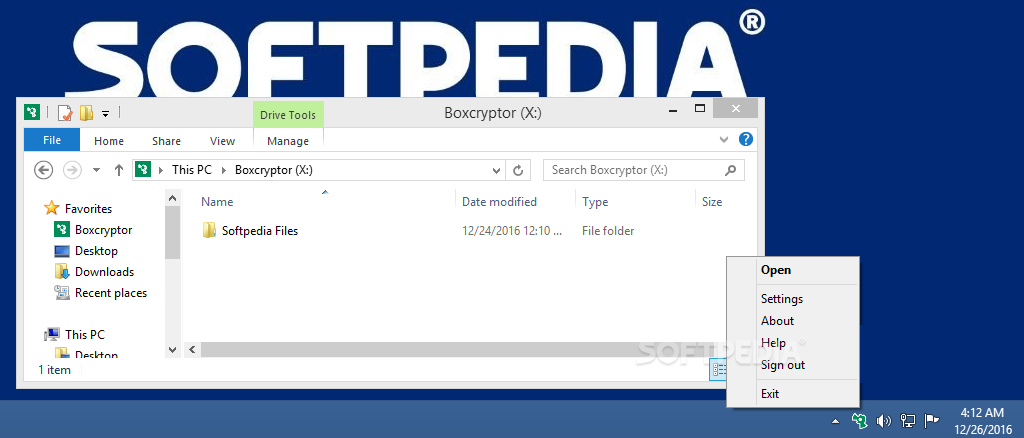Image resolution: width=1024 pixels, height=438 pixels.
Task: Click the Drive Tools contextual tab header
Action: coord(288,115)
